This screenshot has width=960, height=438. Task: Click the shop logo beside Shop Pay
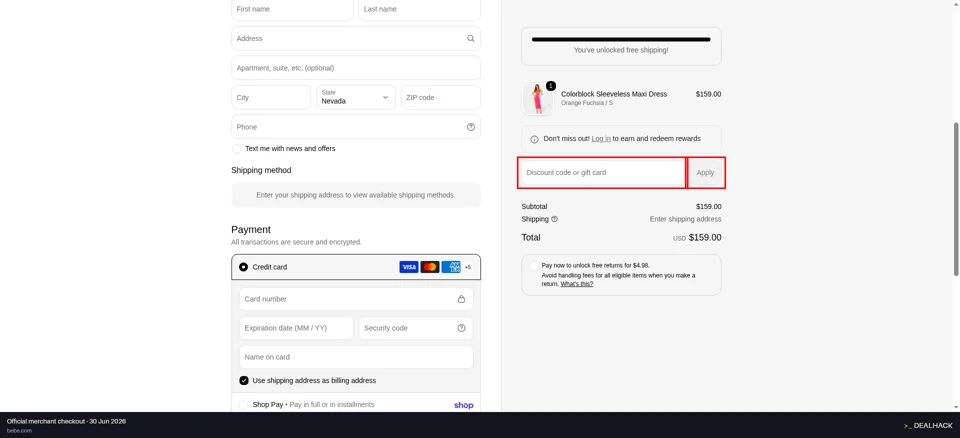point(463,405)
